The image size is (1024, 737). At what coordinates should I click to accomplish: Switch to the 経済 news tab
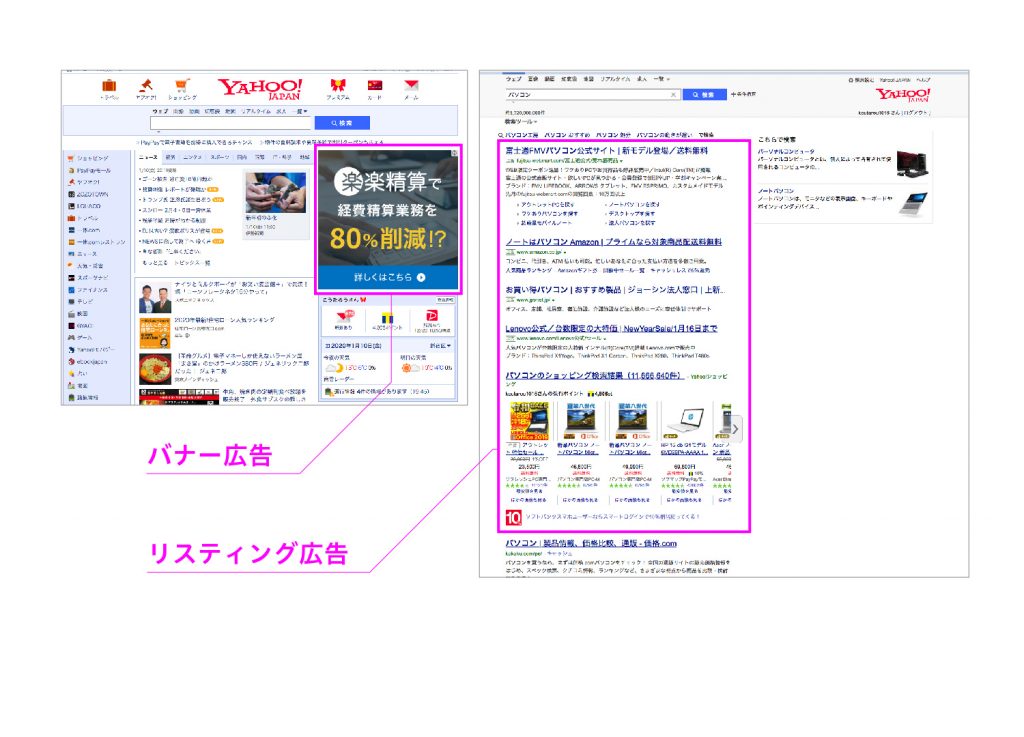tap(170, 157)
